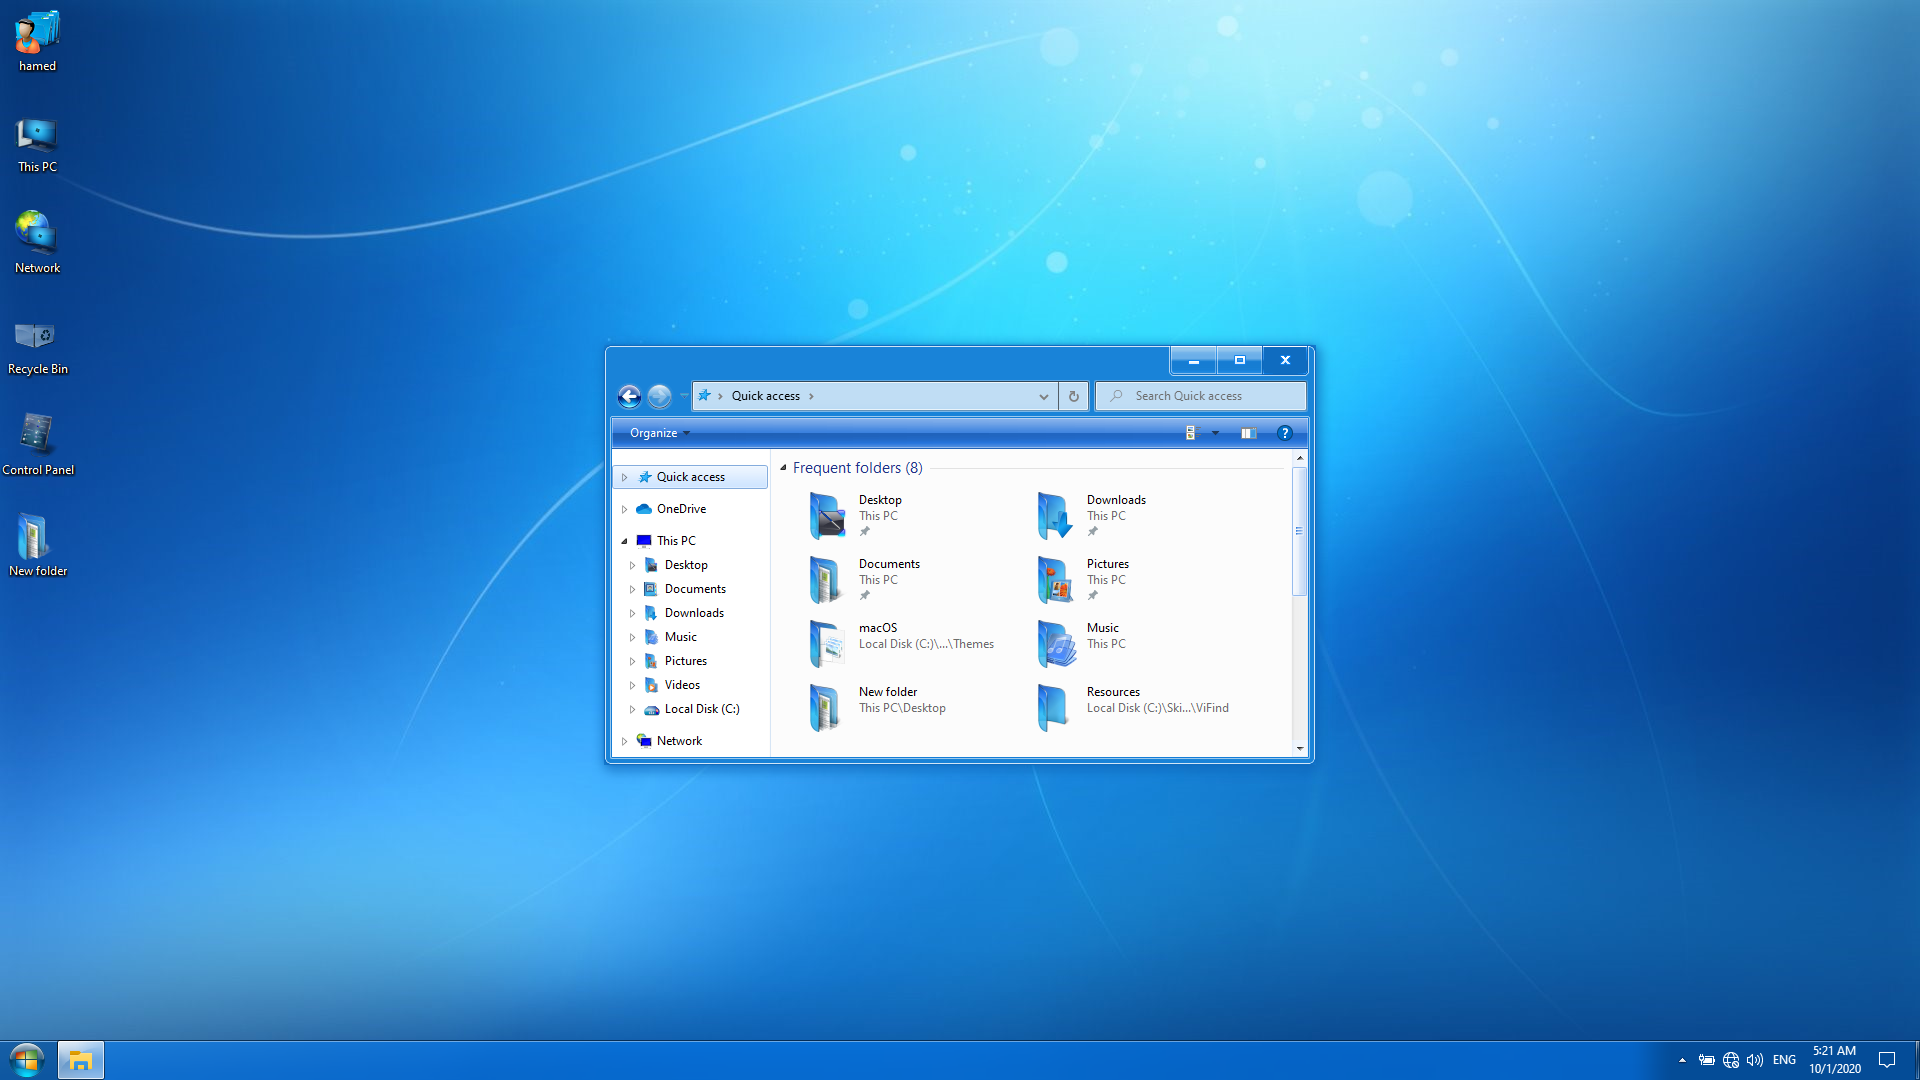Open the Help question mark icon

[x=1284, y=433]
